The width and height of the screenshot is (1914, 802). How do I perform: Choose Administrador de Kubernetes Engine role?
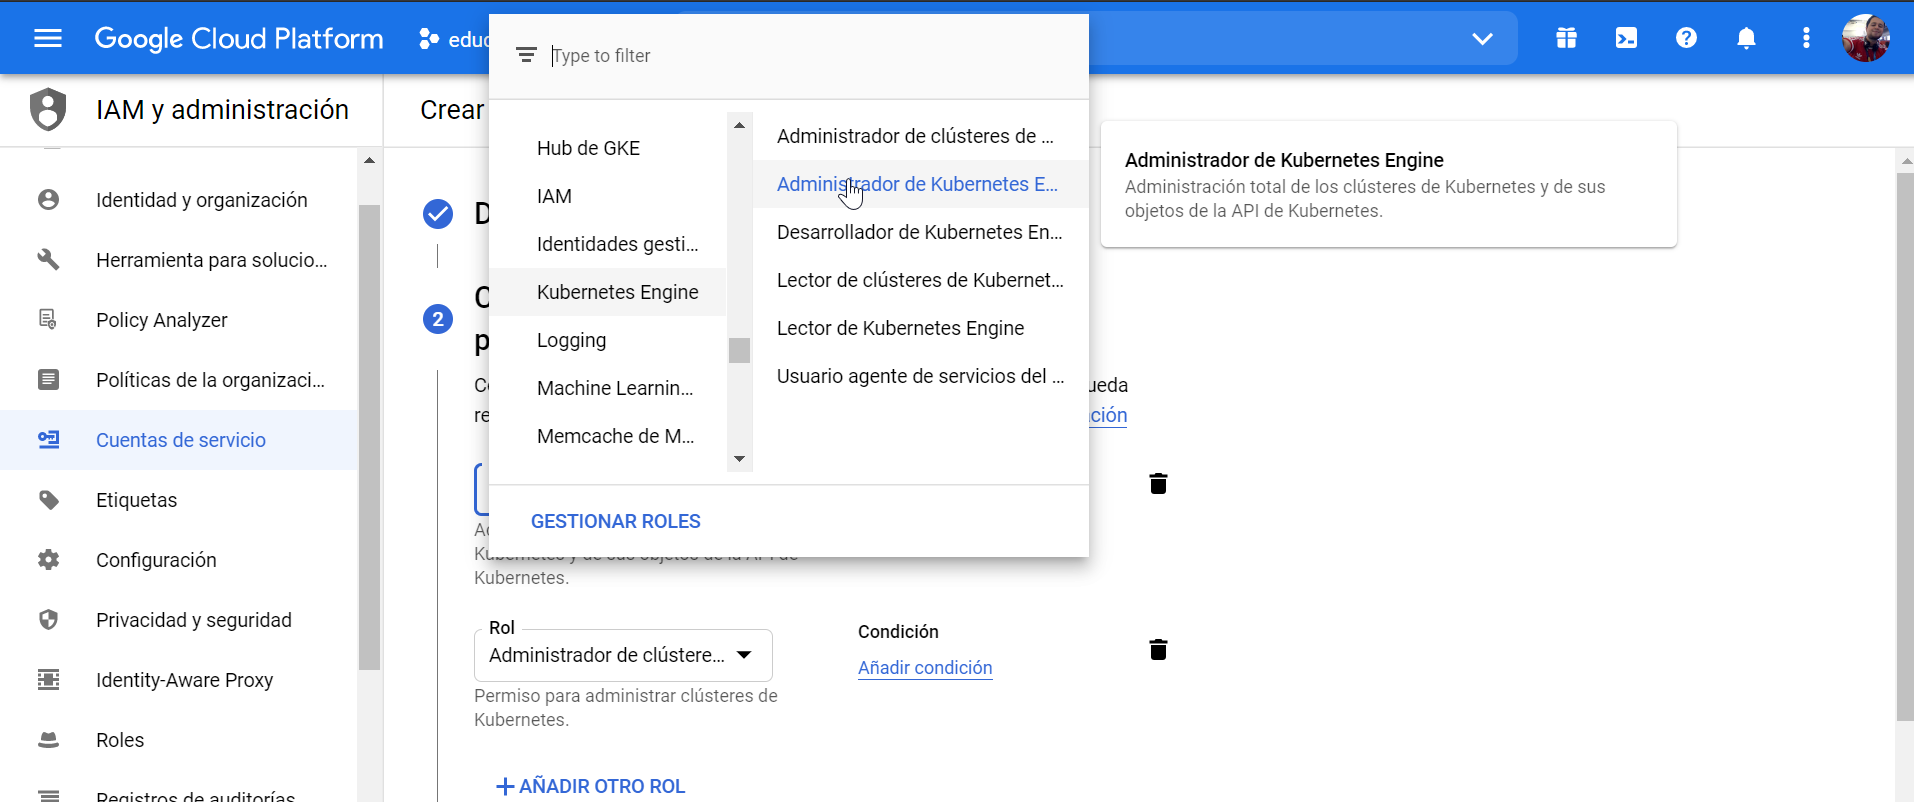tap(921, 184)
